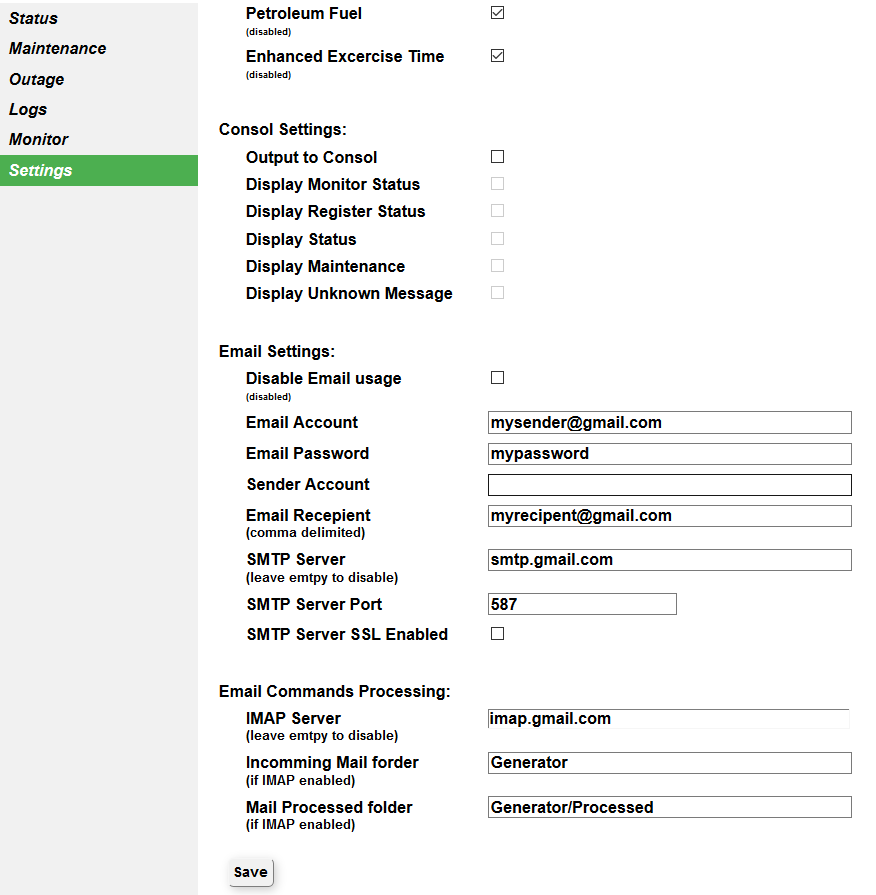This screenshot has width=876, height=895.
Task: Save the settings with Save button
Action: coord(251,872)
